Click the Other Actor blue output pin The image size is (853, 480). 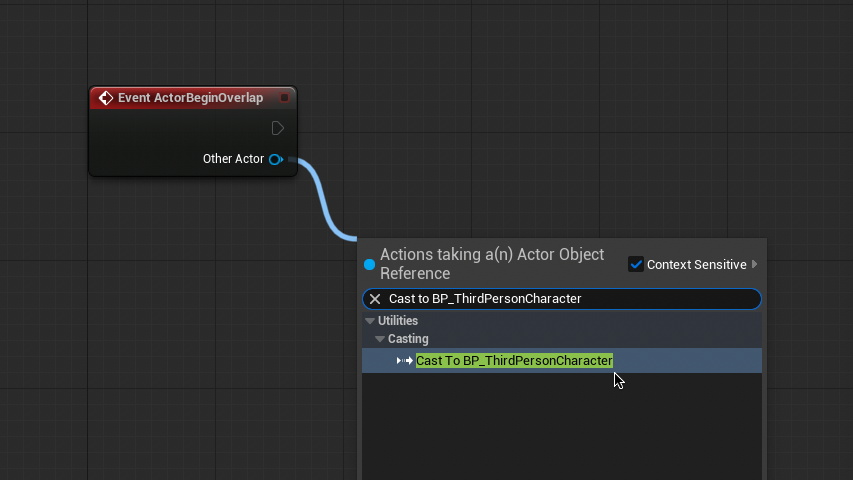pyautogui.click(x=275, y=159)
